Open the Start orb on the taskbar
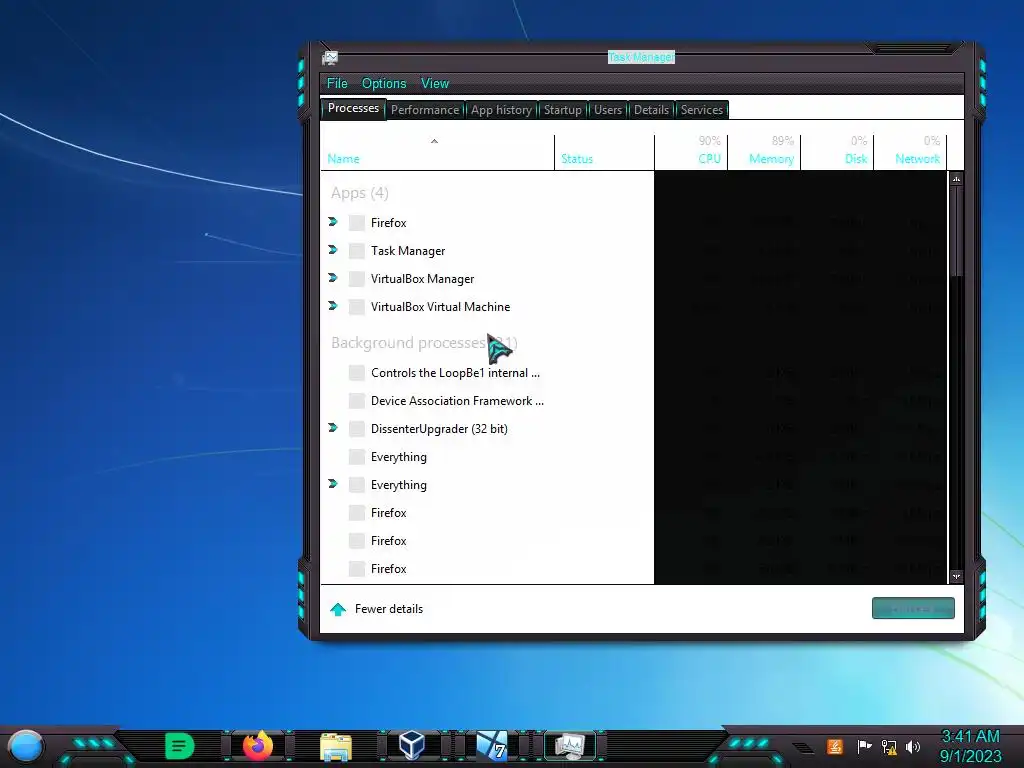 25,746
